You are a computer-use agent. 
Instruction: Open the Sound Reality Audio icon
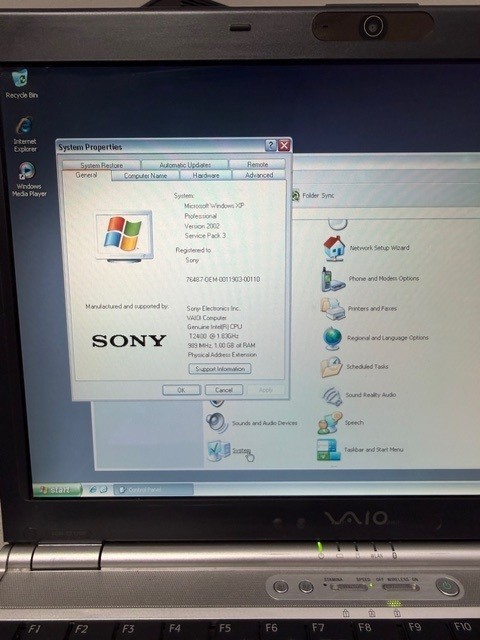coord(331,396)
